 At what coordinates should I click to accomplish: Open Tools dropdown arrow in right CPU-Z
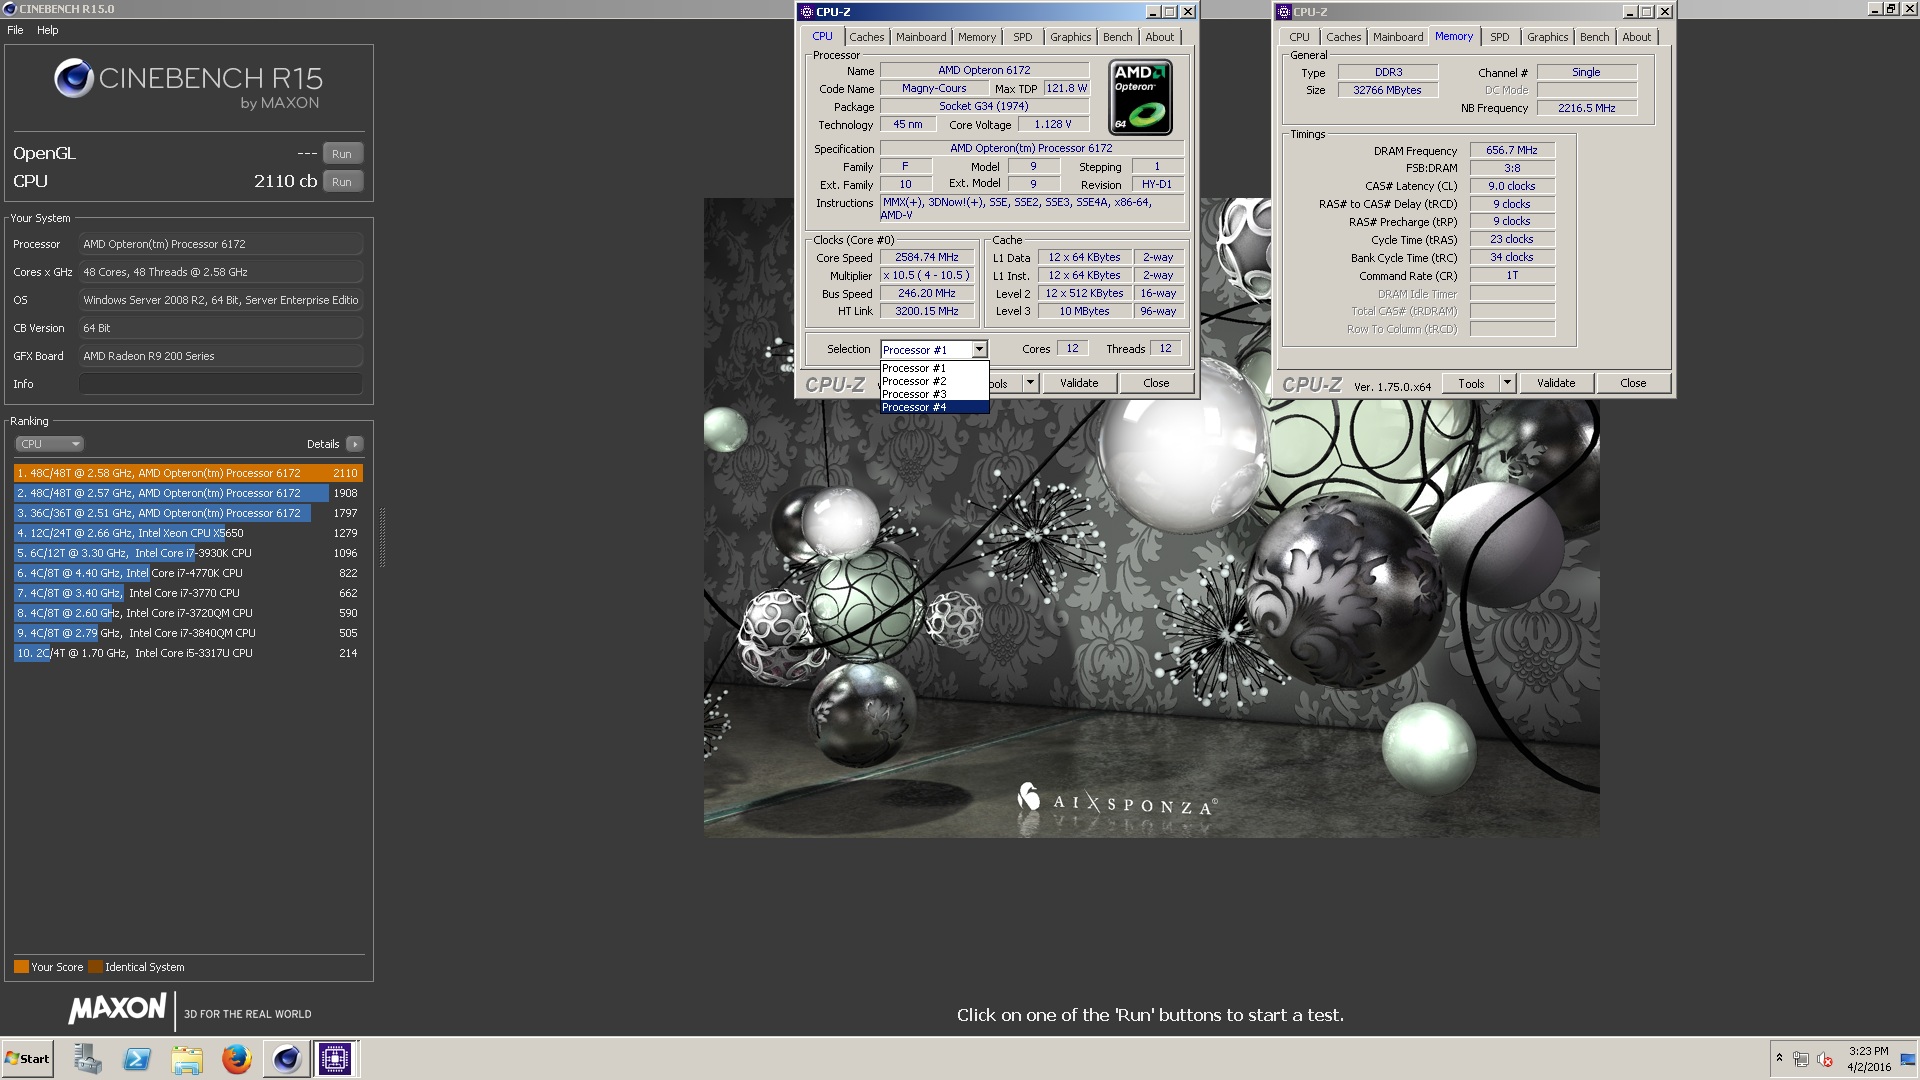pyautogui.click(x=1507, y=383)
